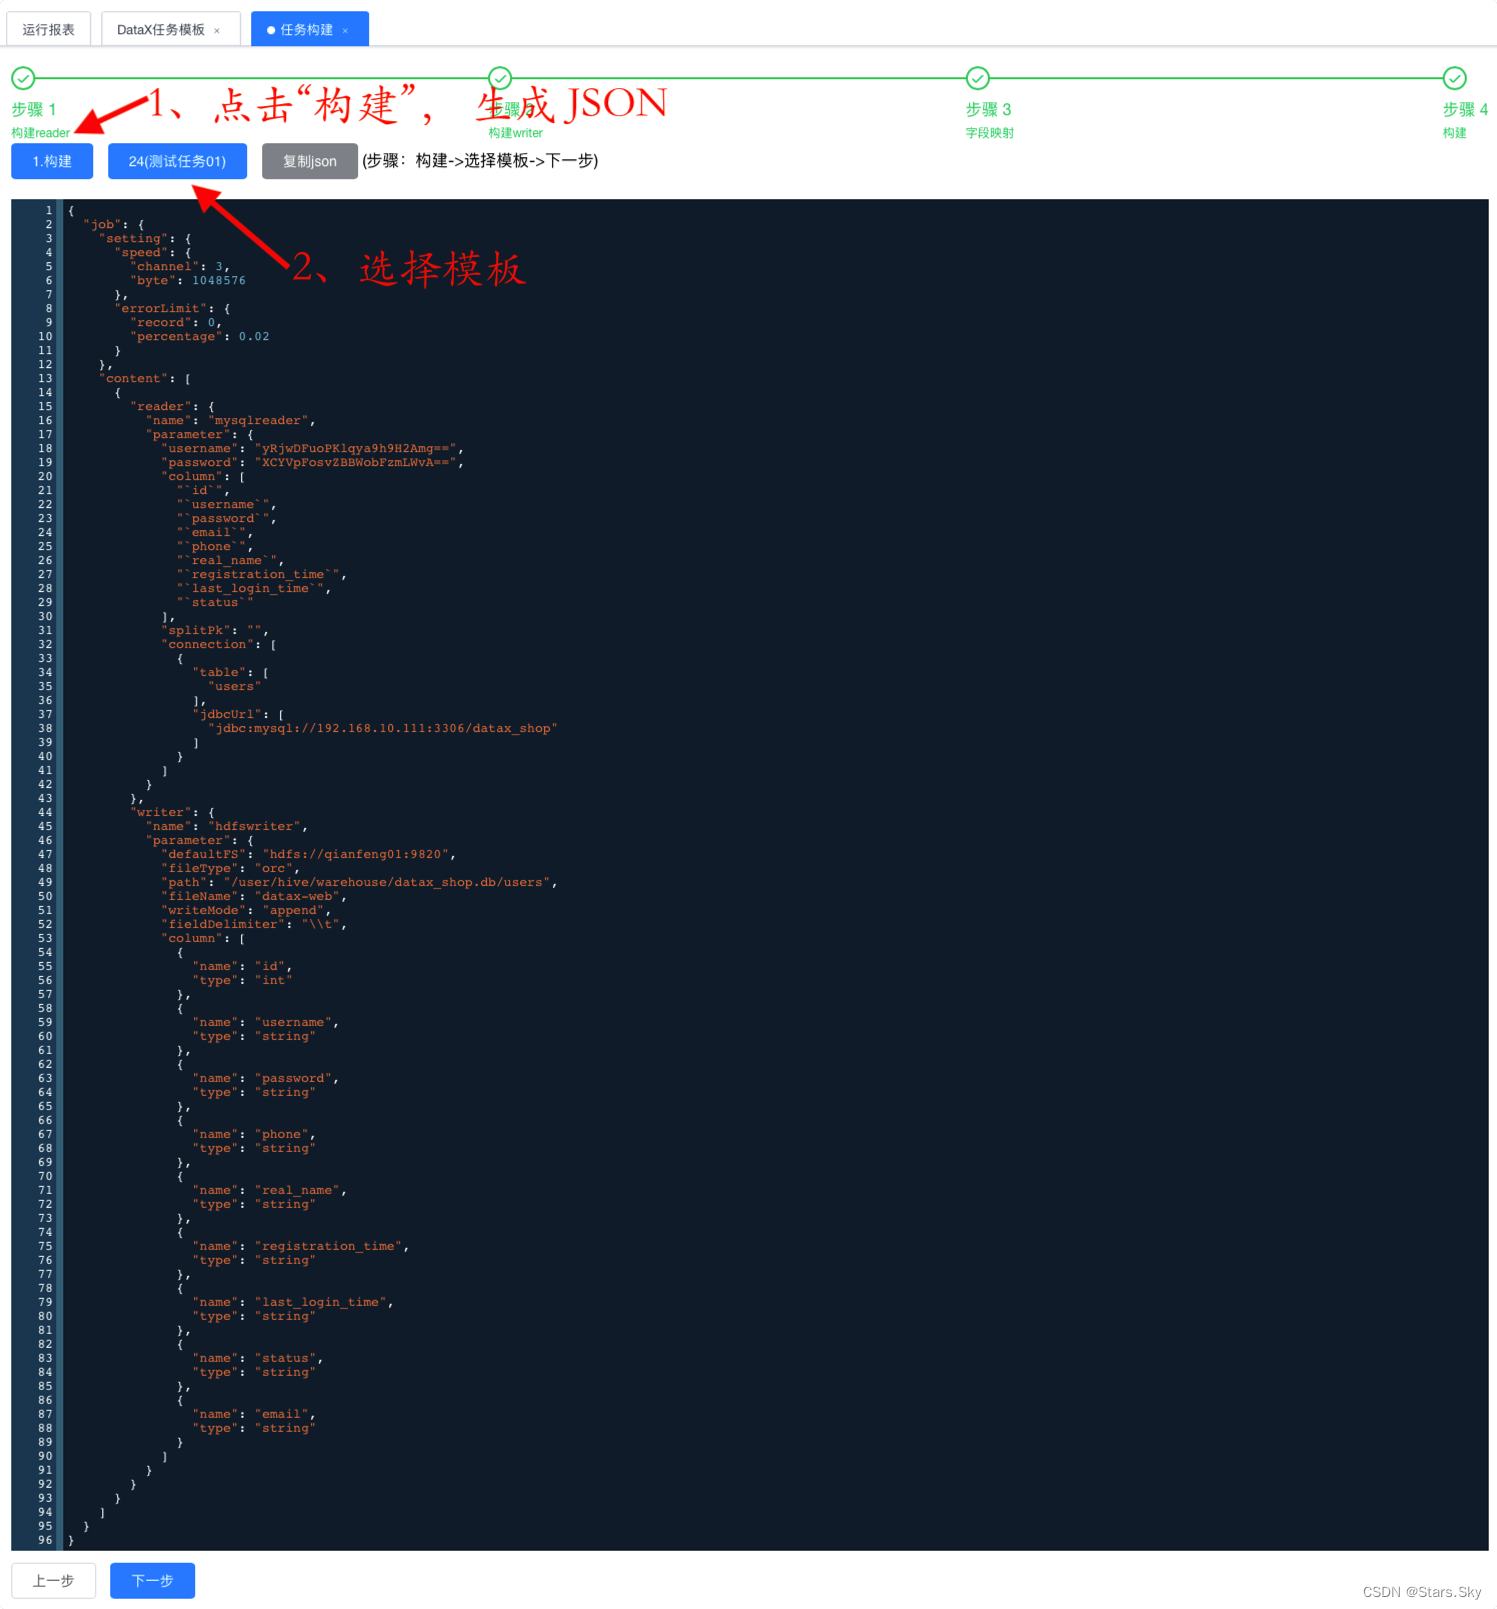Click the 构建 label under step 4
The image size is (1497, 1609).
1455,133
